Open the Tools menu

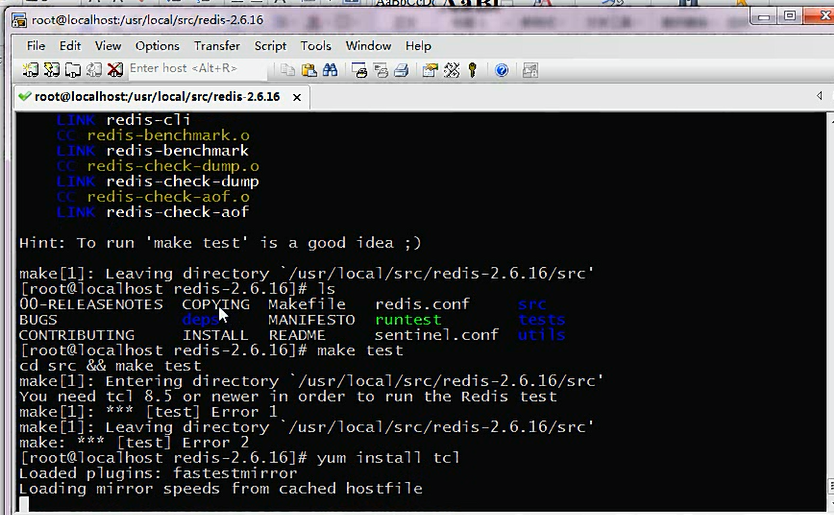pyautogui.click(x=315, y=46)
